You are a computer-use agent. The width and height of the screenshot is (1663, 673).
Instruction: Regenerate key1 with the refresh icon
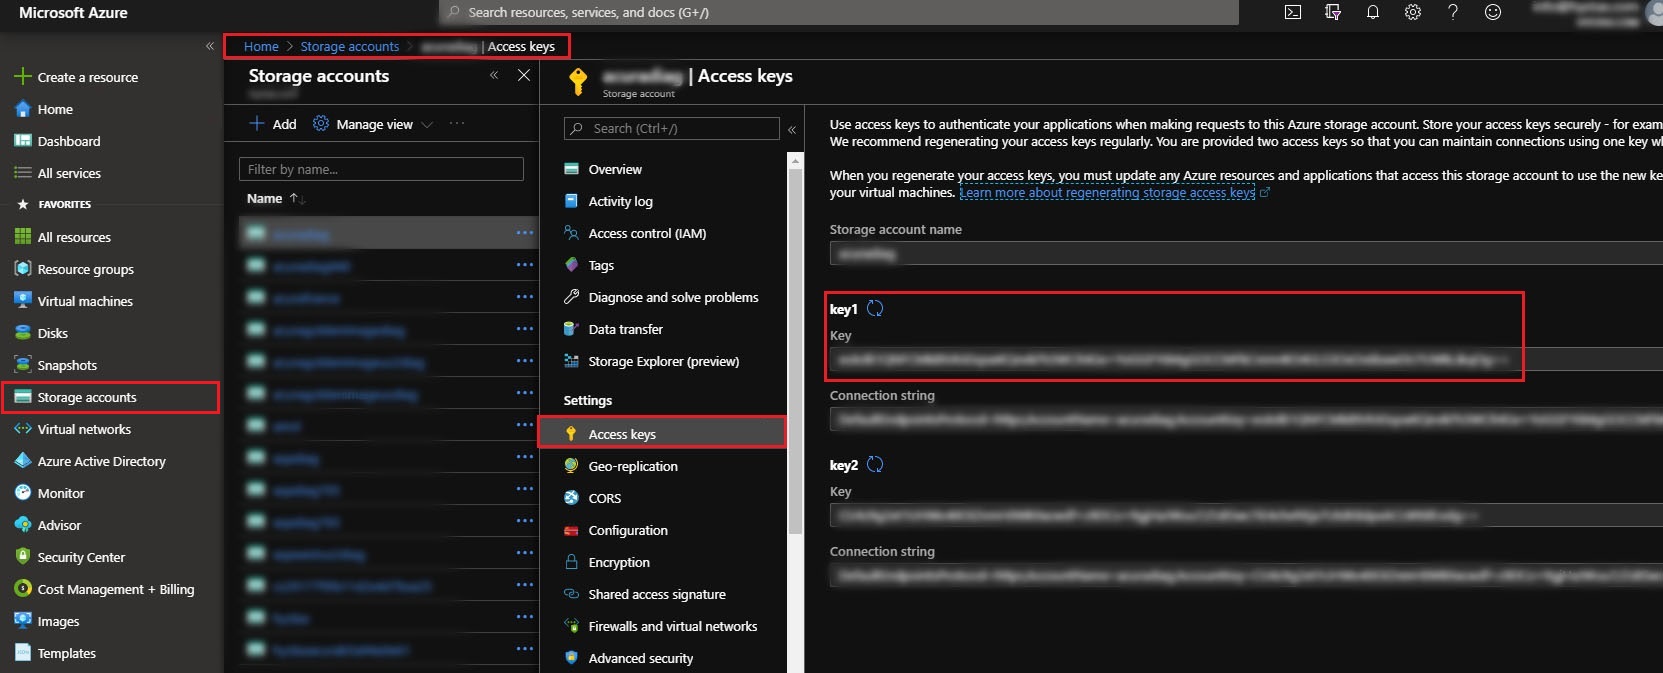coord(875,308)
